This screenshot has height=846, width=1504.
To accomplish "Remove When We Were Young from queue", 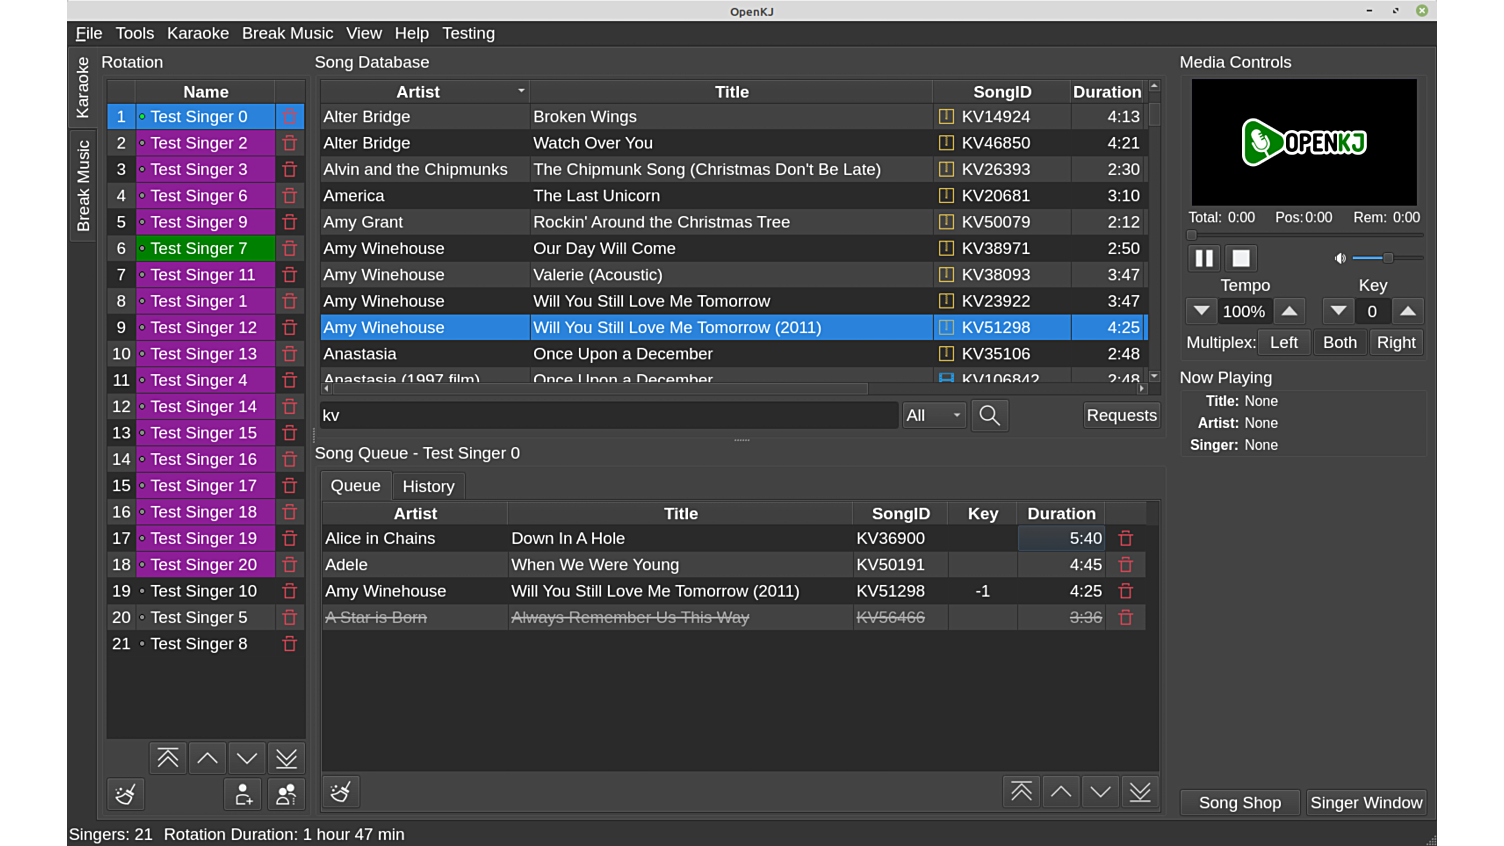I will pyautogui.click(x=1125, y=565).
